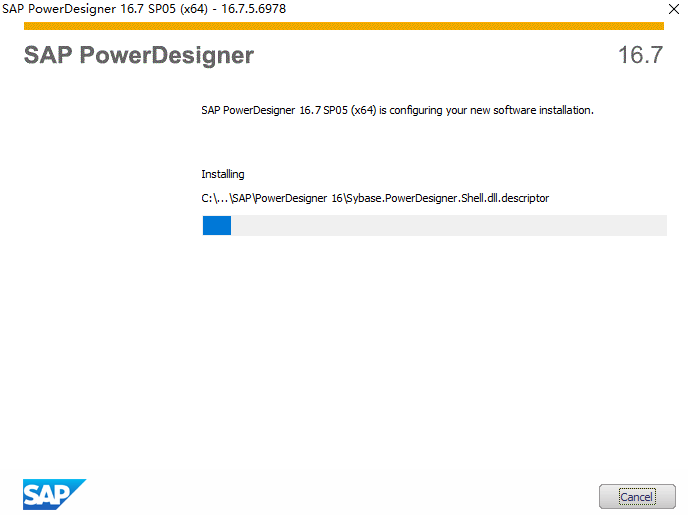Click the window title bar text
Image resolution: width=688 pixels, height=515 pixels.
point(144,9)
